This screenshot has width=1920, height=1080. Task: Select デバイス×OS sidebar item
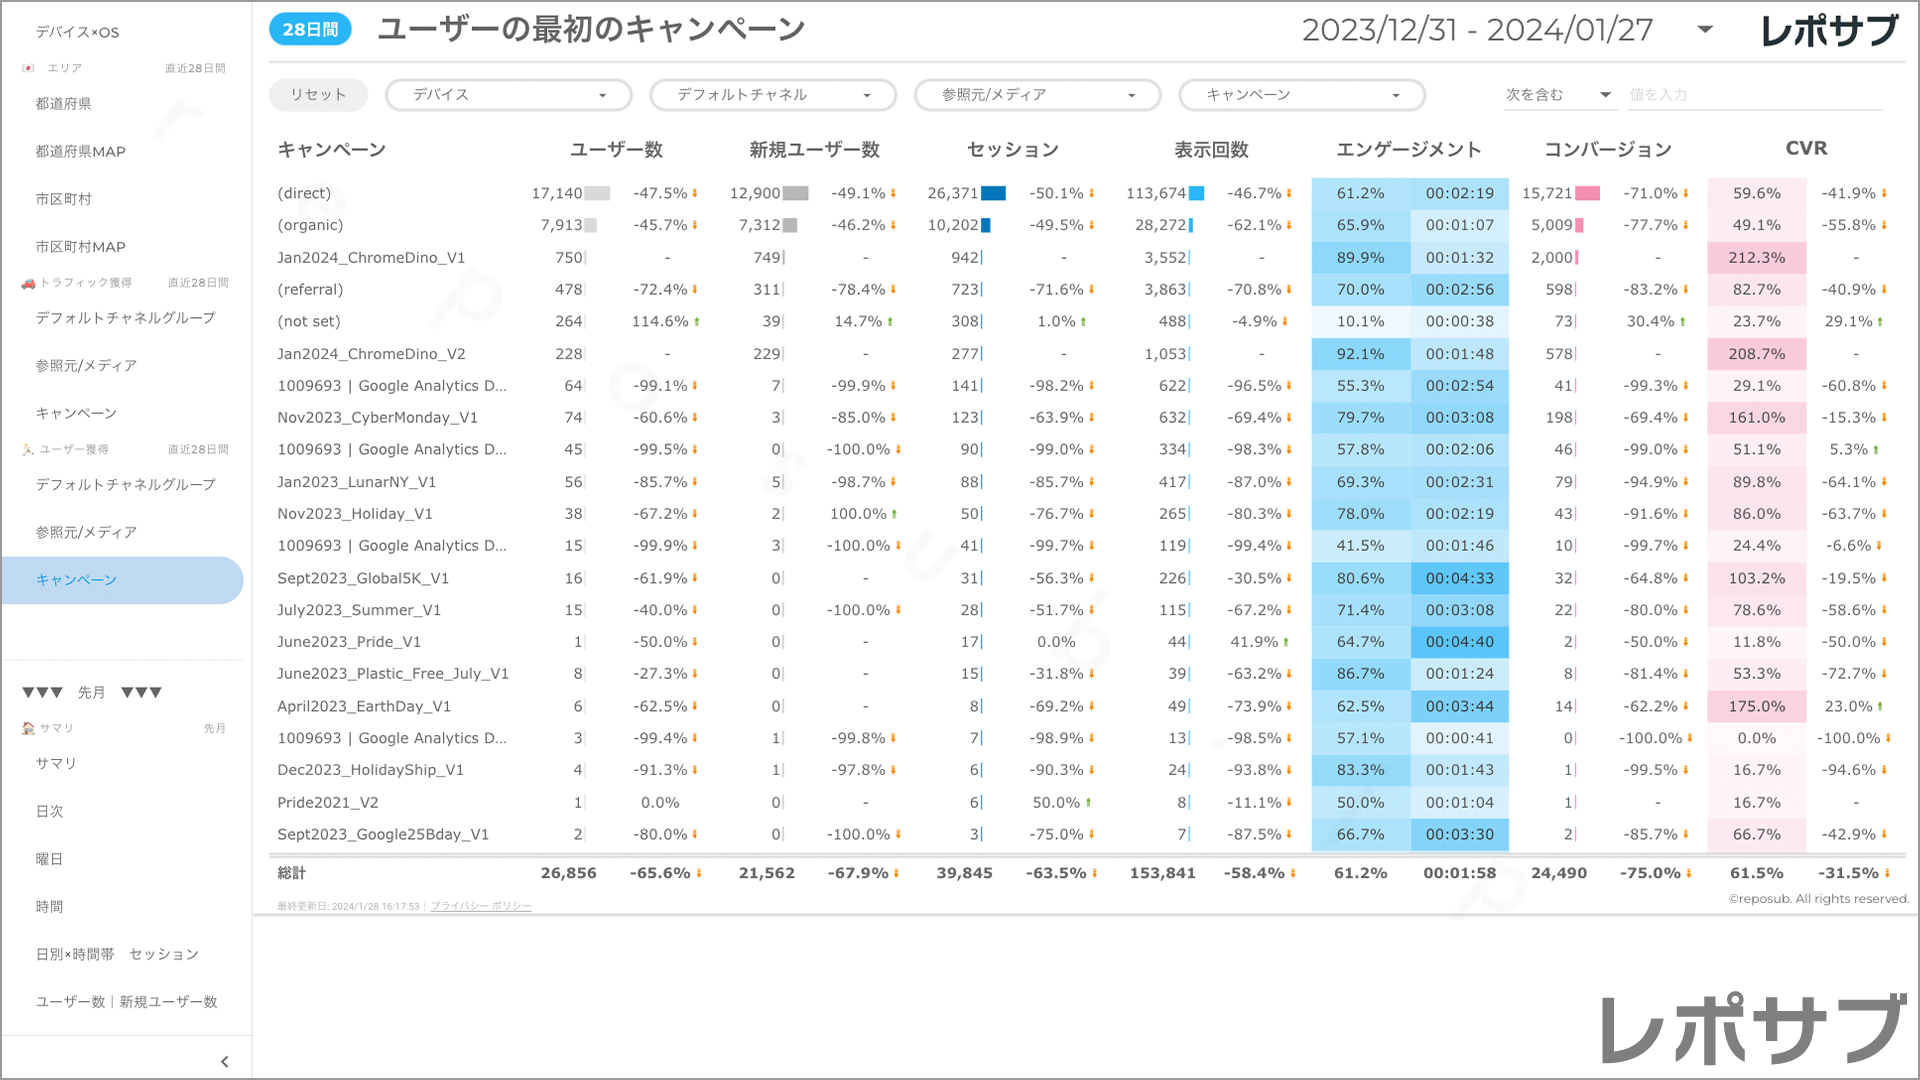pos(78,32)
